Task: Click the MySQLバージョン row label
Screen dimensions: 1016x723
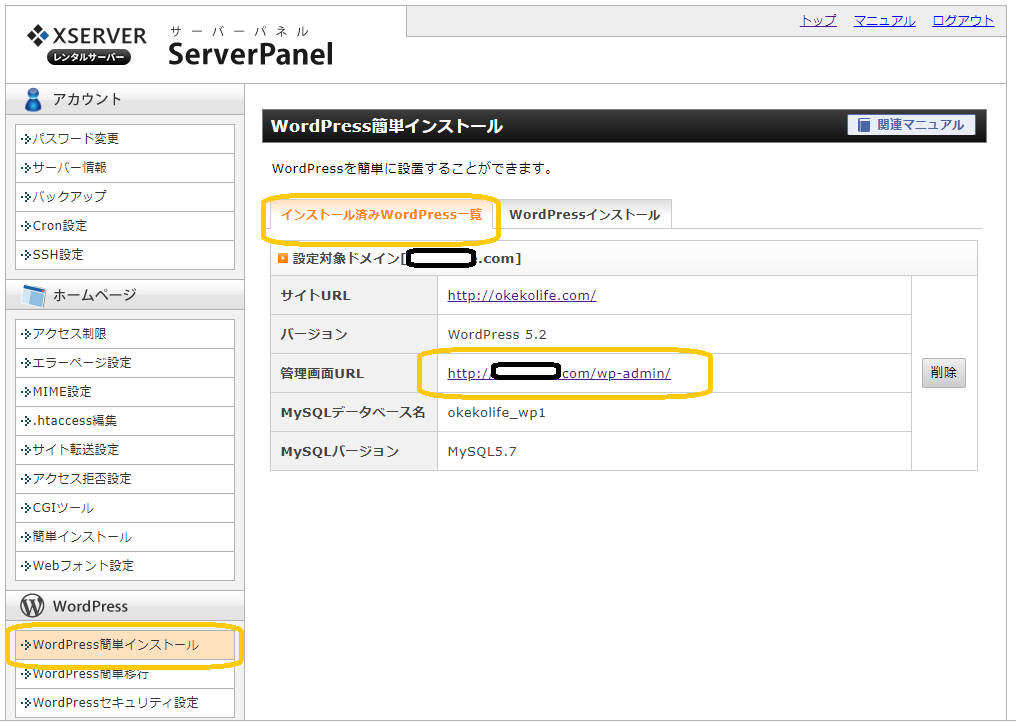Action: click(340, 451)
